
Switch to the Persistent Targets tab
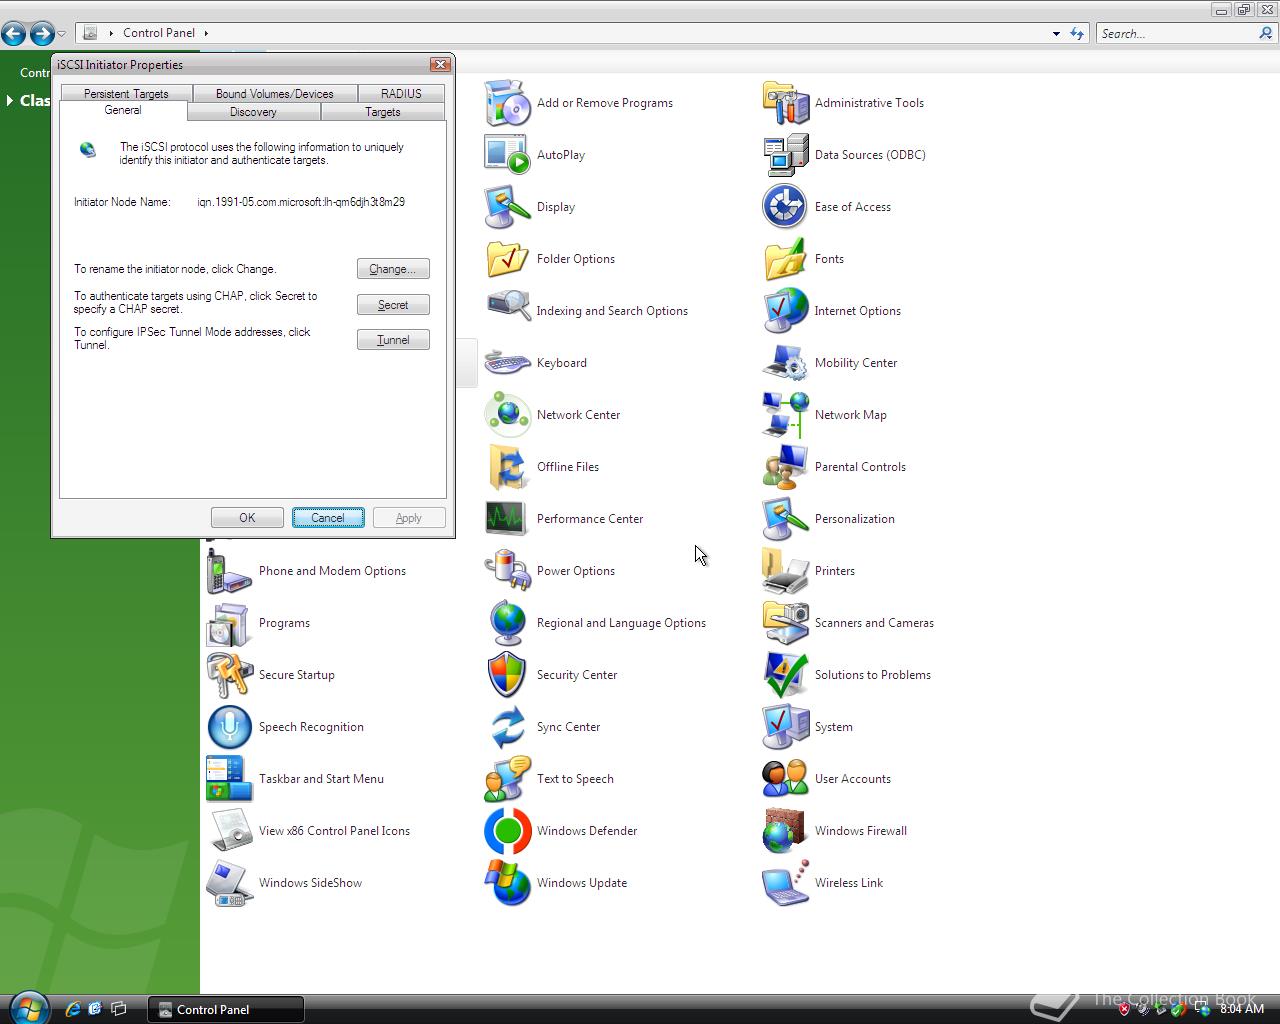click(x=126, y=93)
